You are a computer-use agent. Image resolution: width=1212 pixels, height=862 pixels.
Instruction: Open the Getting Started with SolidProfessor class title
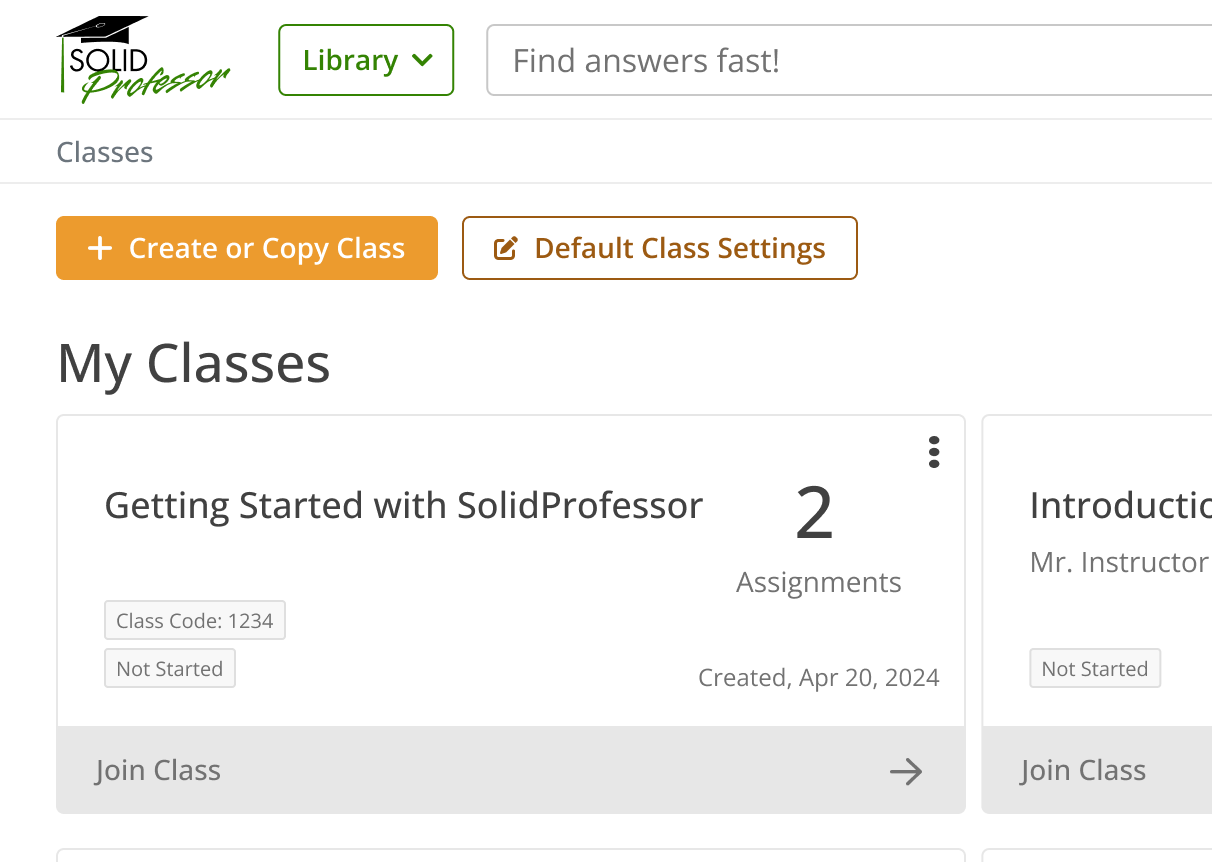pyautogui.click(x=404, y=506)
